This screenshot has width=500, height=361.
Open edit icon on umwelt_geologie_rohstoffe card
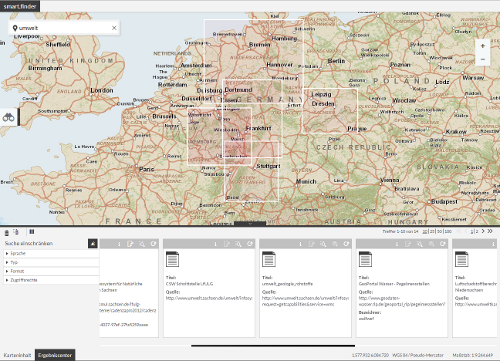(x=312, y=244)
